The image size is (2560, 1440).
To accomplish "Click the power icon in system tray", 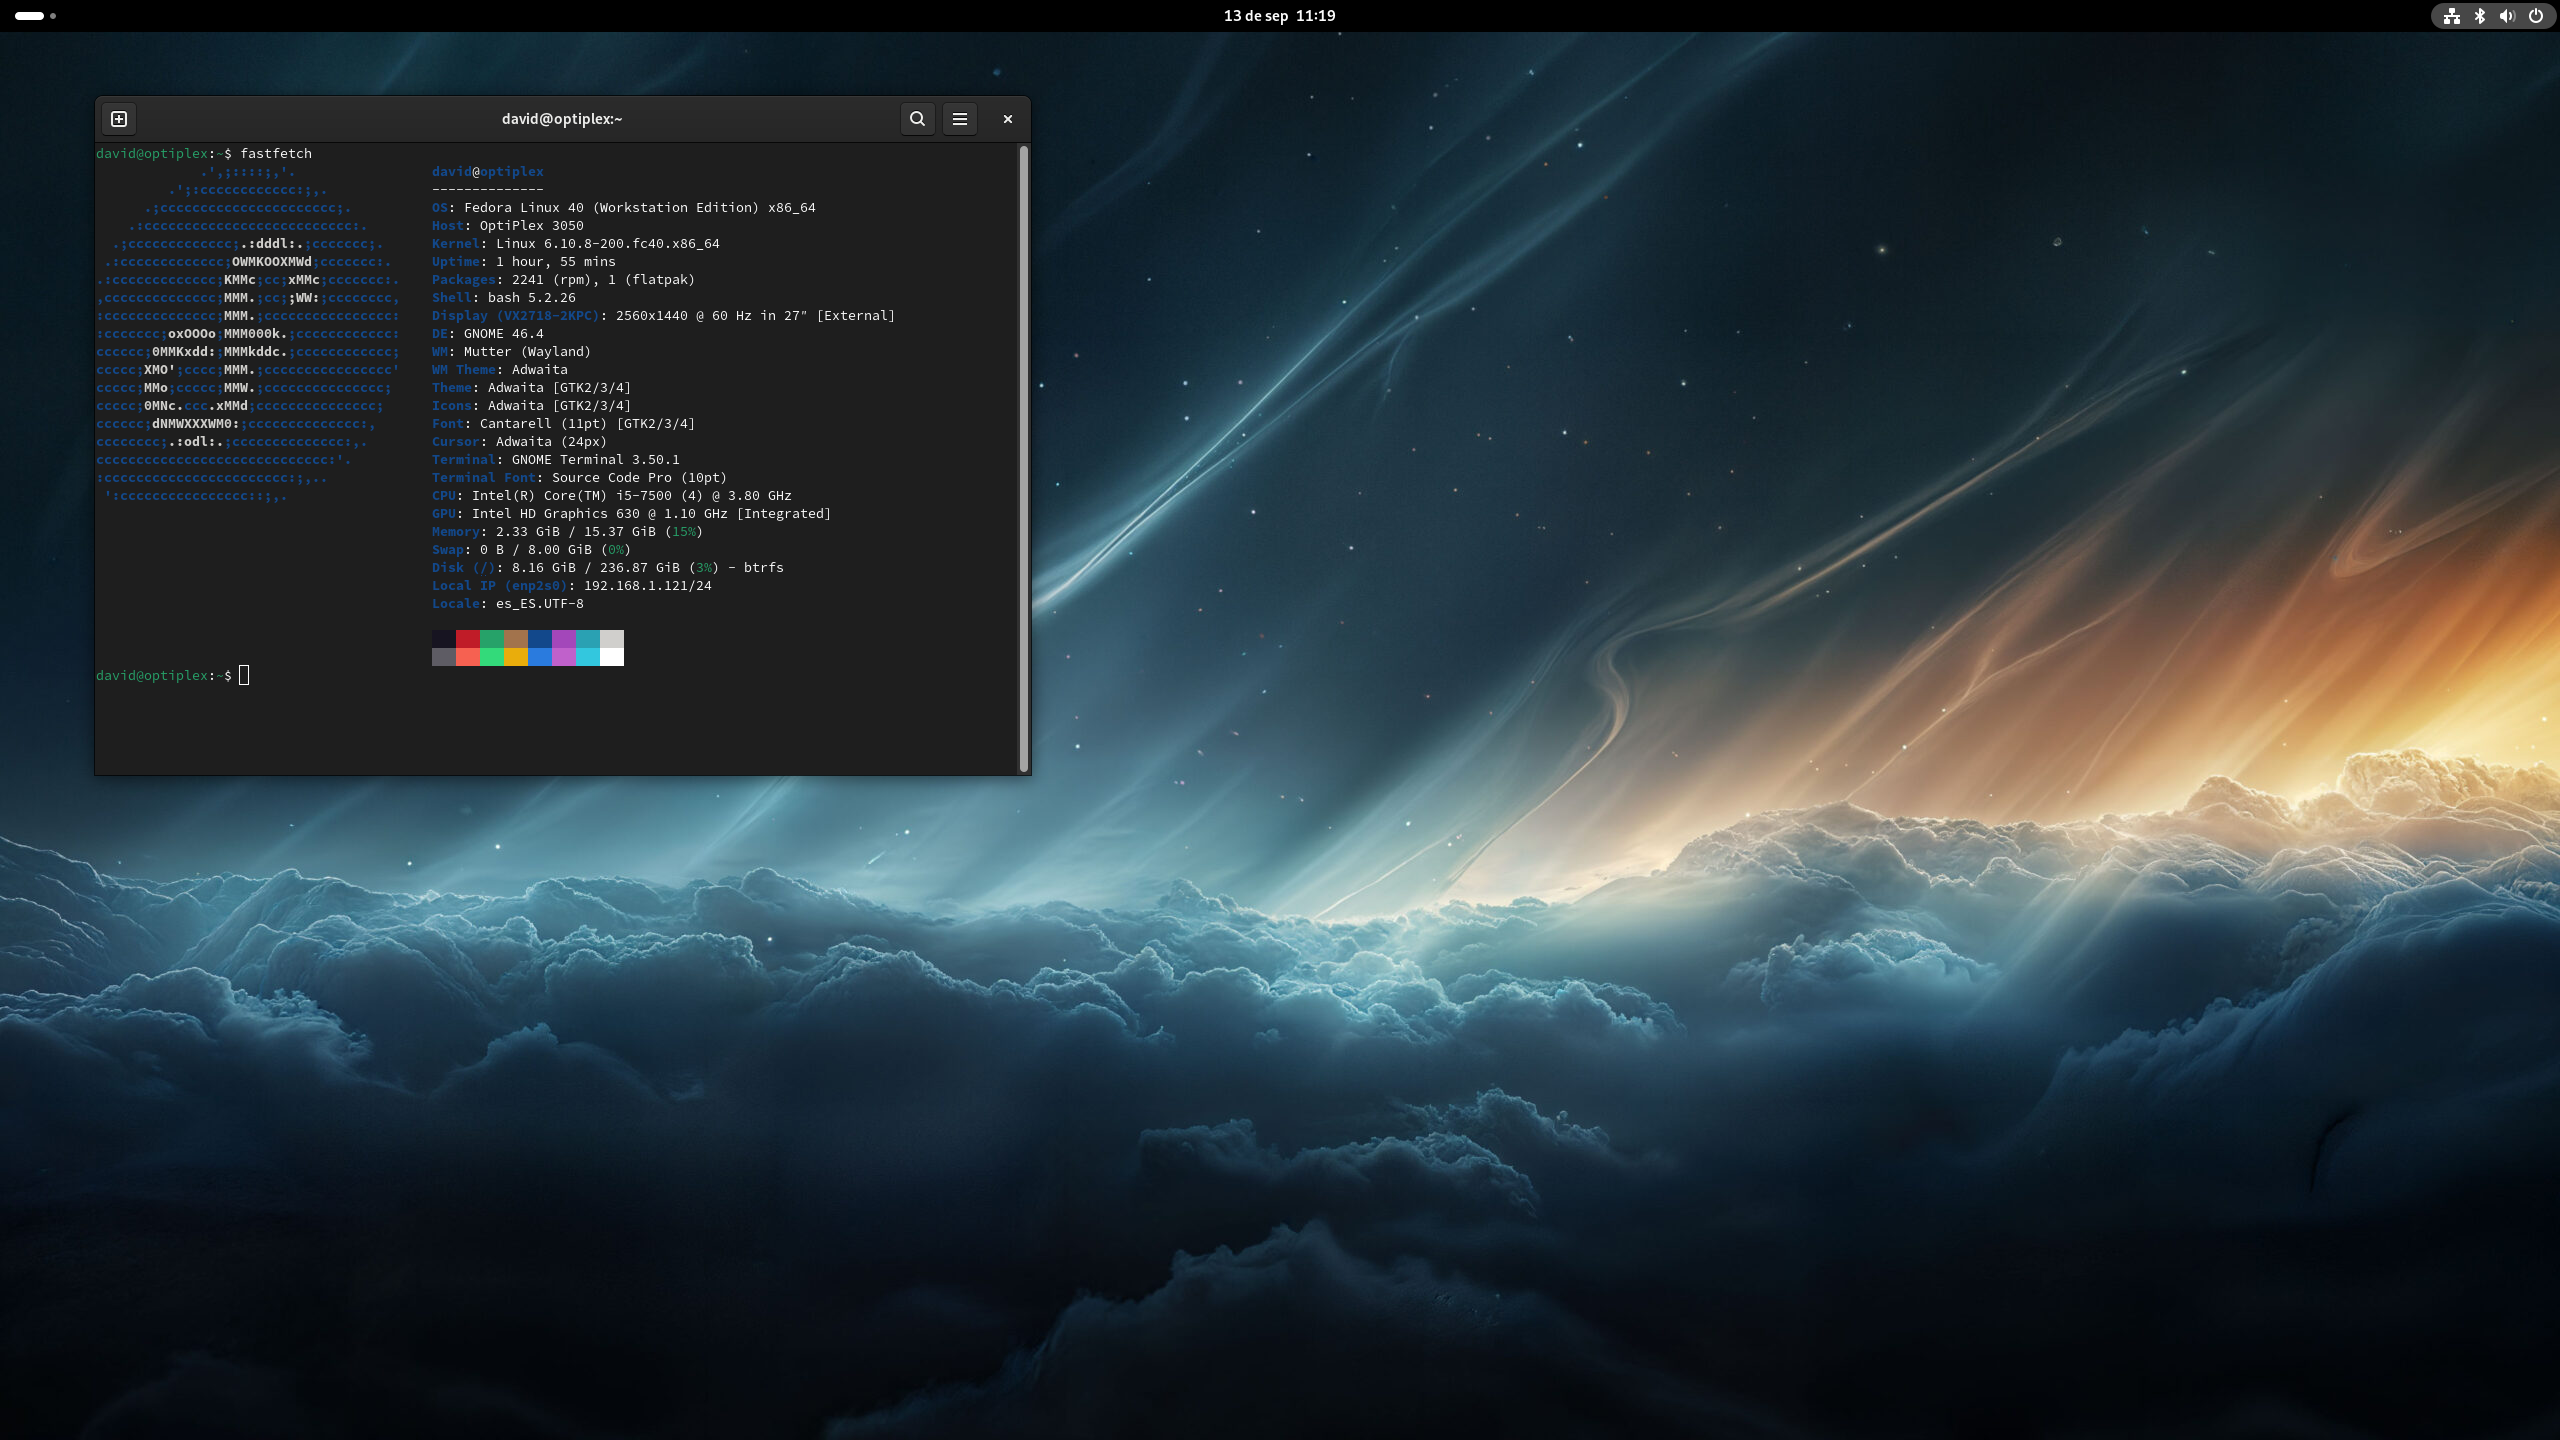I will pyautogui.click(x=2536, y=16).
